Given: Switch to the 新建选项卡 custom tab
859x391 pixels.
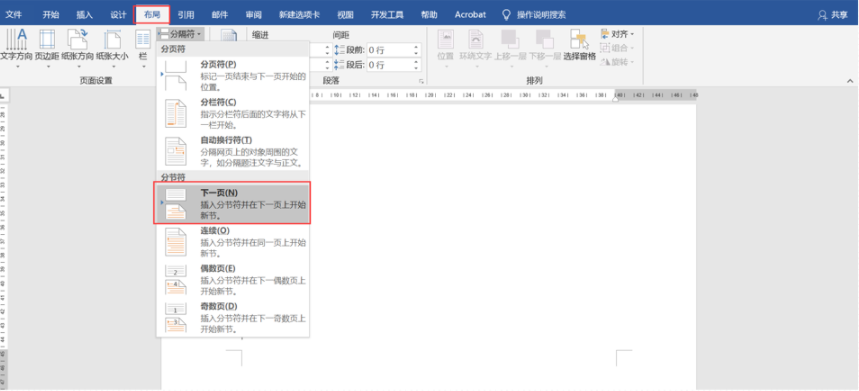Looking at the screenshot, I should (300, 15).
